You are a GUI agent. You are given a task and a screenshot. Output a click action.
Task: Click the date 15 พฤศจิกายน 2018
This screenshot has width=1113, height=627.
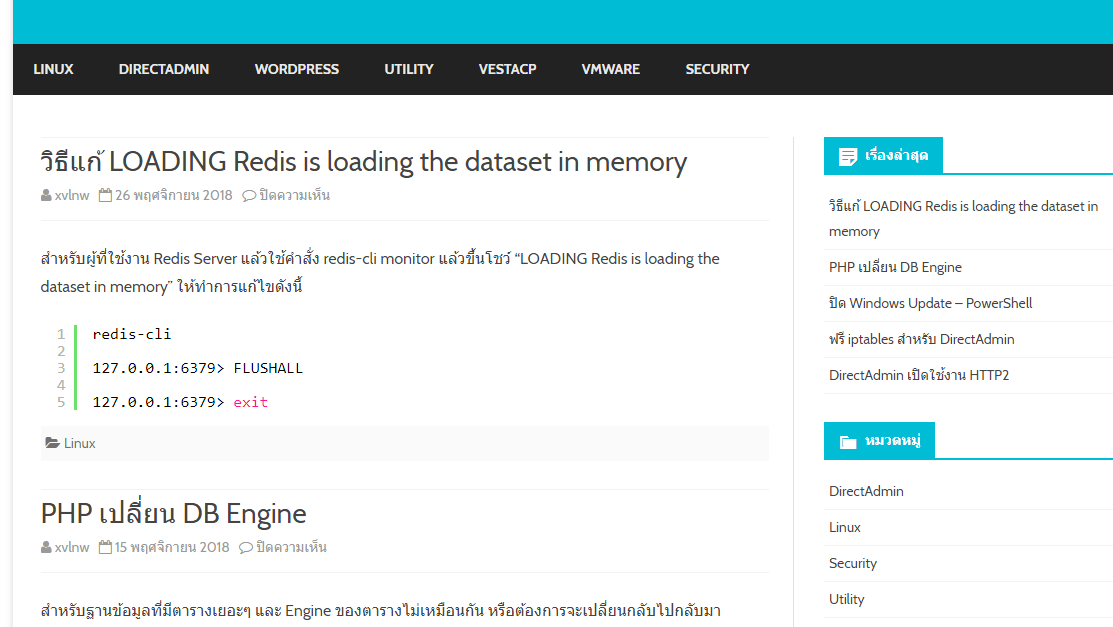point(172,547)
